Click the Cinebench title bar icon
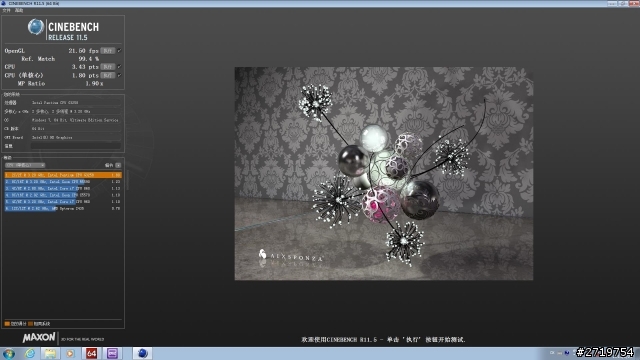This screenshot has width=640, height=360. 4,3
